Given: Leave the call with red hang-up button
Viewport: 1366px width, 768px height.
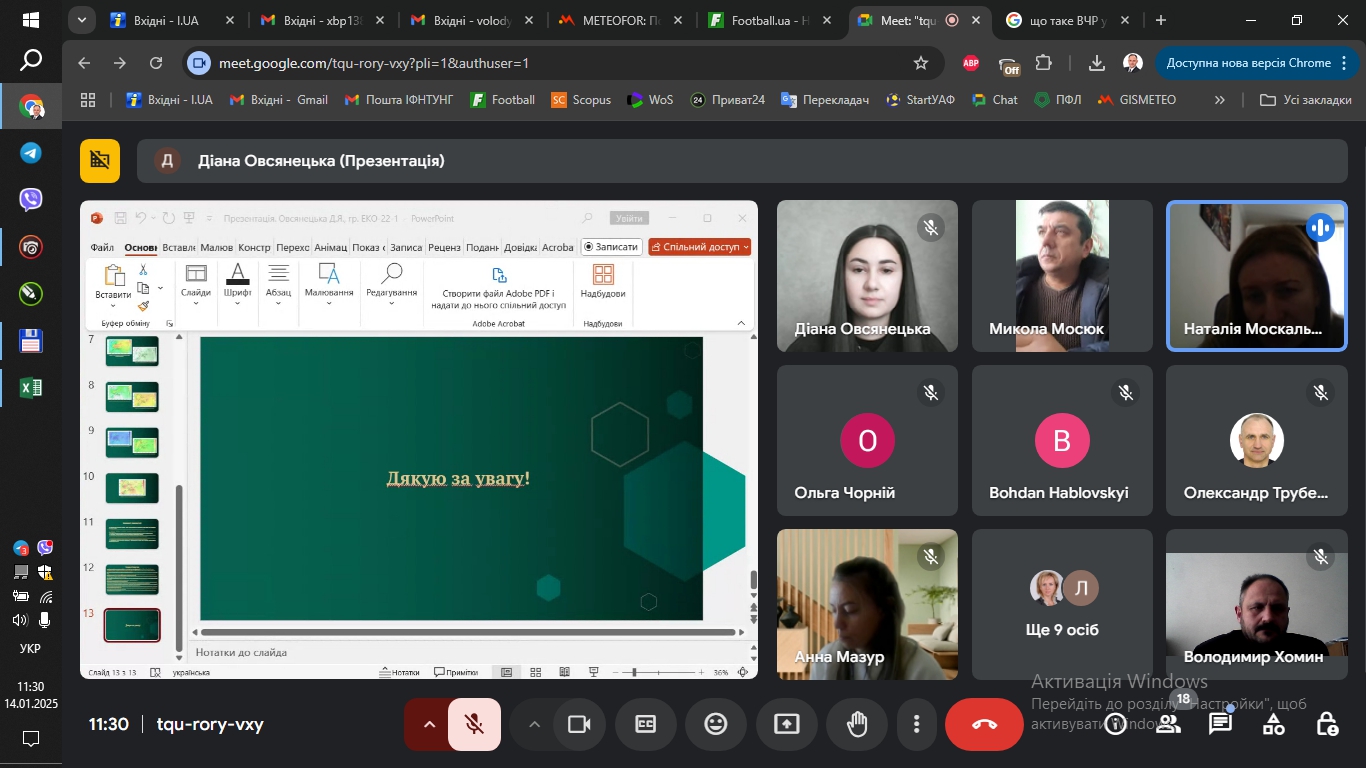Looking at the screenshot, I should pos(984,724).
